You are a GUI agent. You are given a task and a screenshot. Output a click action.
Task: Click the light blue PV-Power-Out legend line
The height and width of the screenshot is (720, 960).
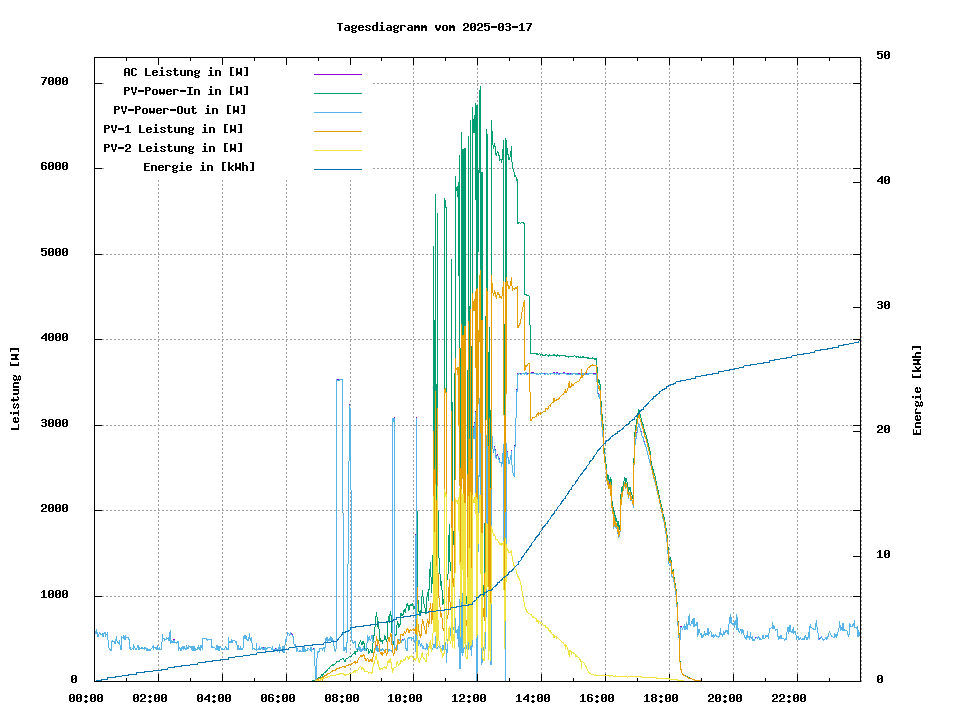point(337,112)
